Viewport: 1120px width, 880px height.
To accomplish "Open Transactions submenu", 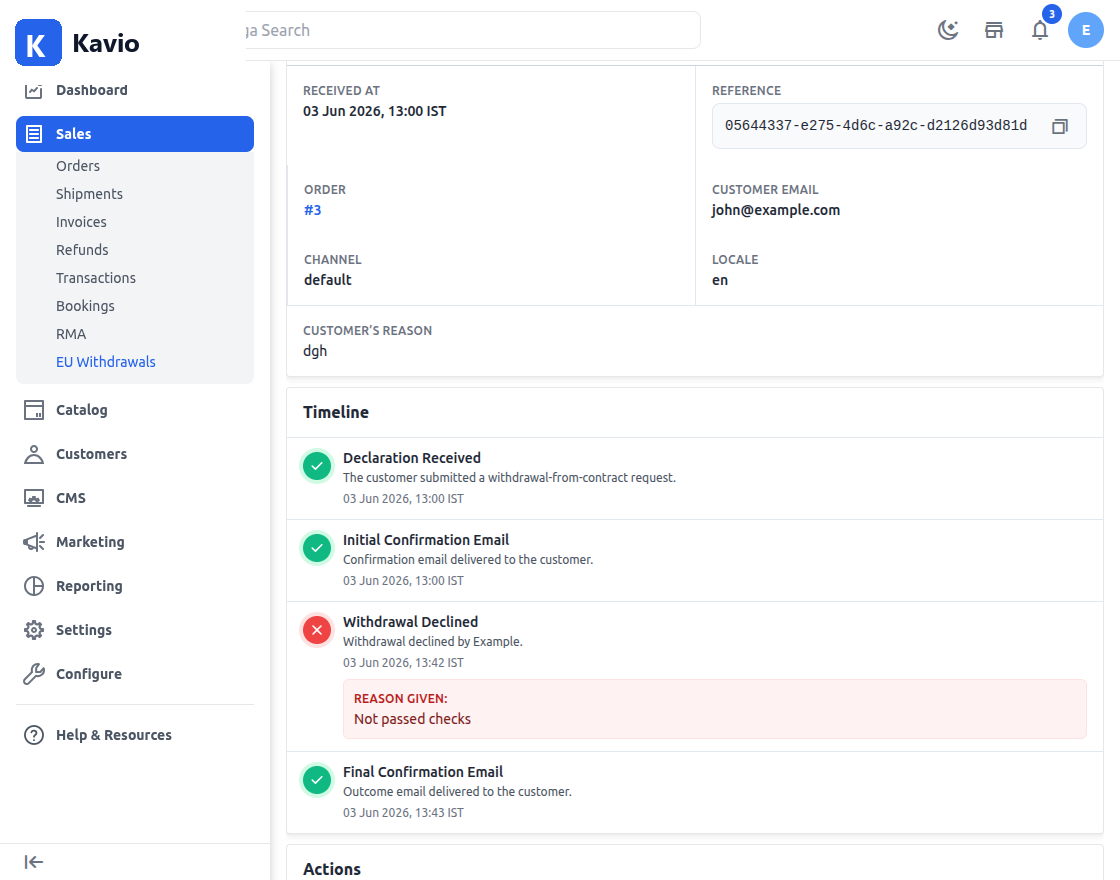I will (x=96, y=278).
